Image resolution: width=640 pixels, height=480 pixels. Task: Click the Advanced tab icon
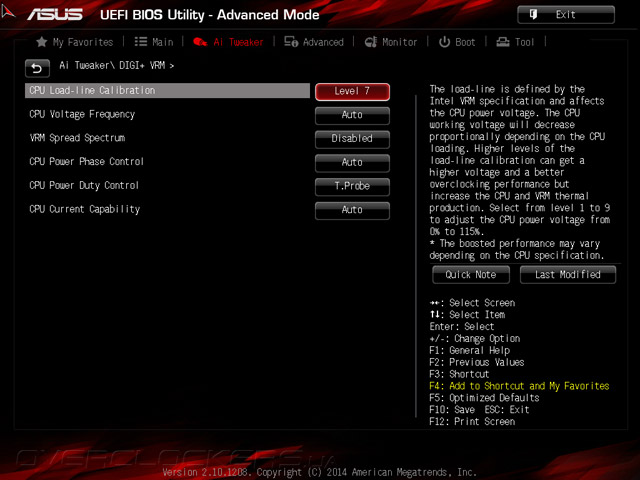coord(291,42)
